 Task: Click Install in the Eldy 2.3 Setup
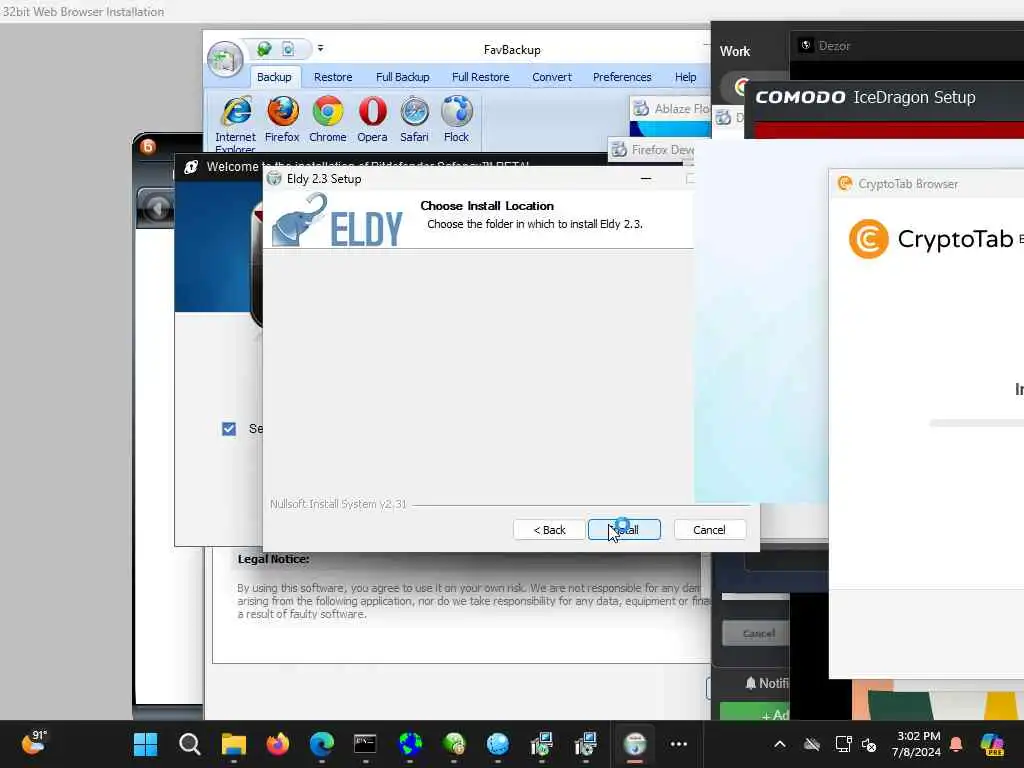[624, 530]
